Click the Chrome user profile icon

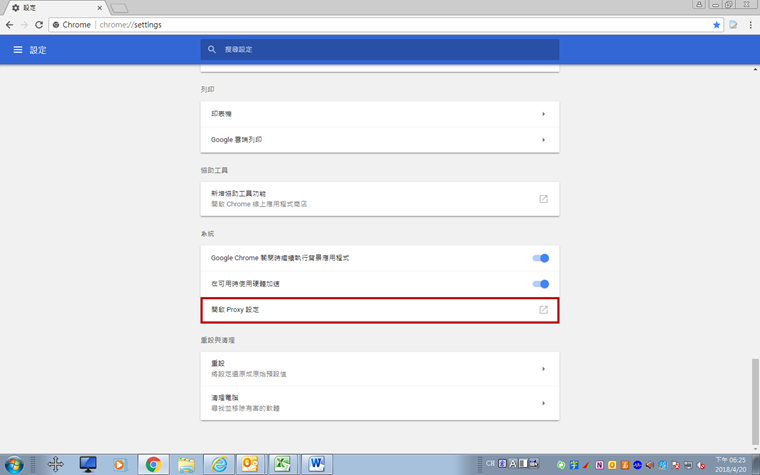tap(699, 4)
